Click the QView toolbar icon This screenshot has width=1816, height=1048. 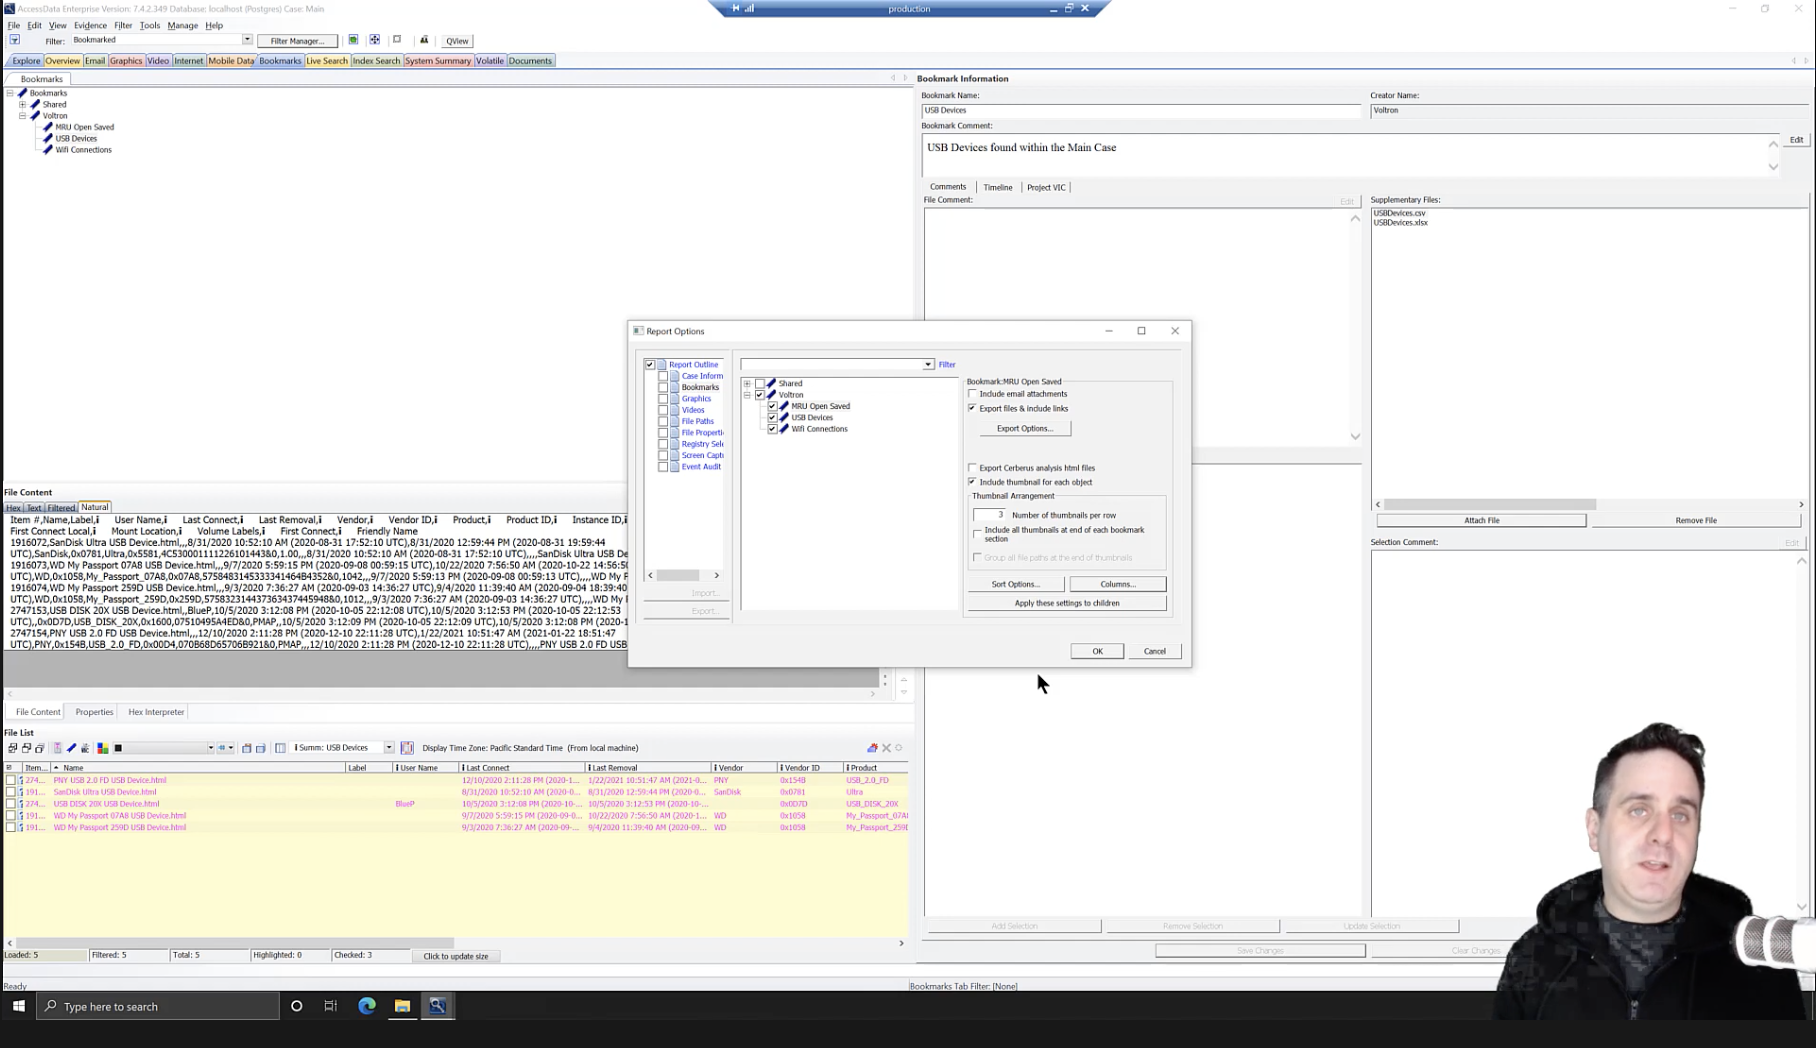coord(456,41)
